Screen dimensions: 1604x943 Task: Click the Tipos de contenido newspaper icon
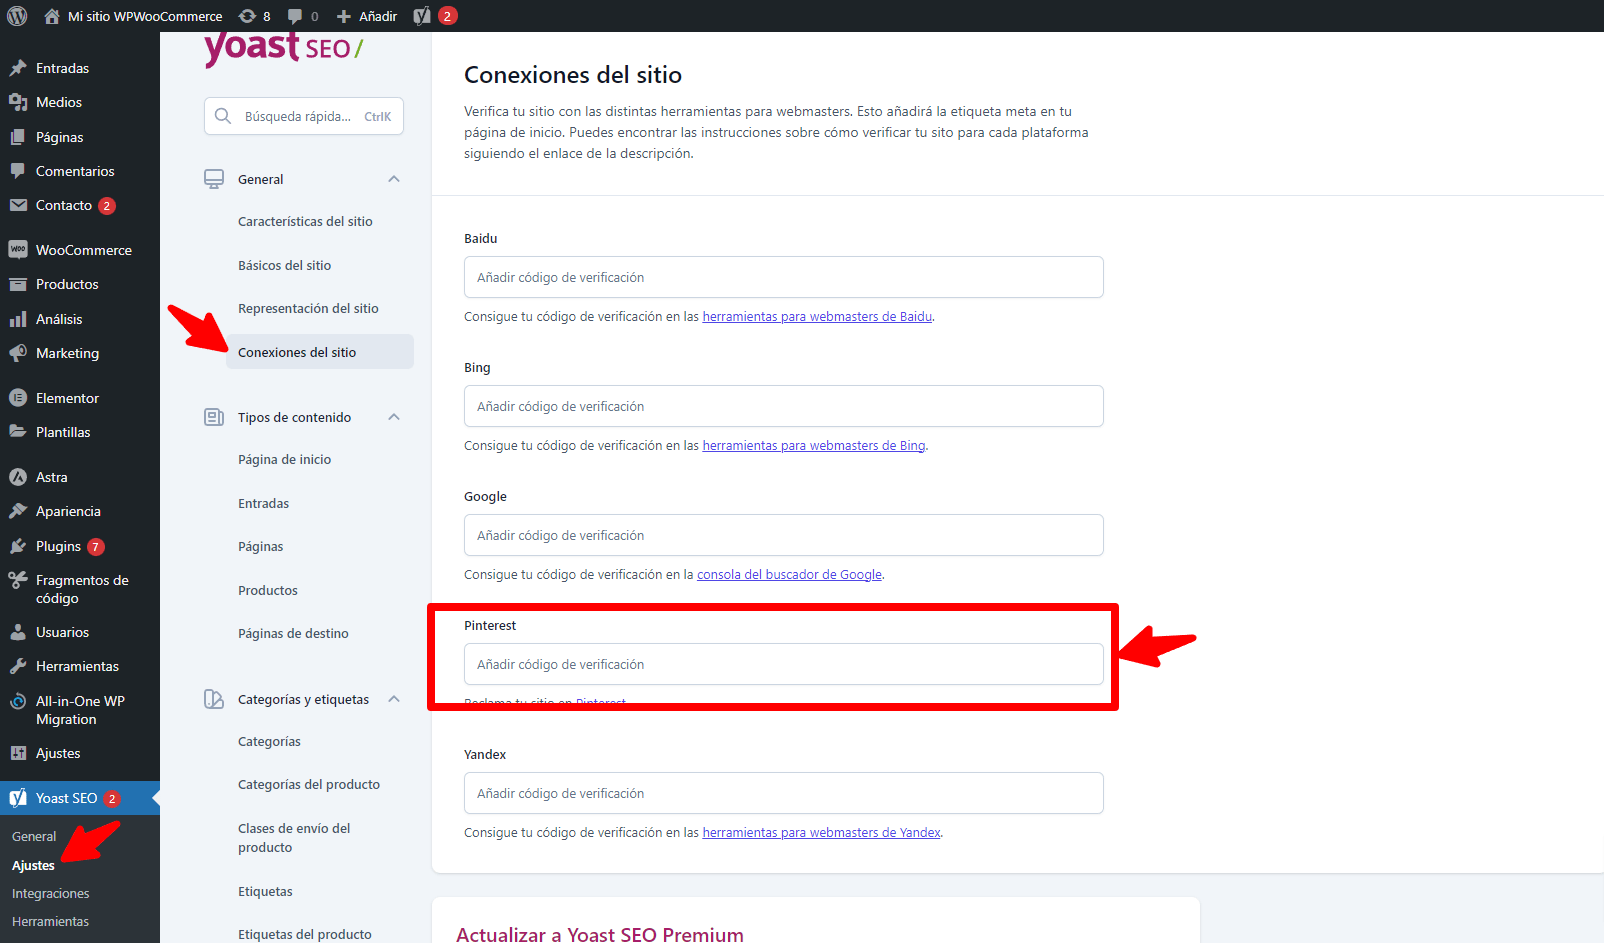point(214,417)
